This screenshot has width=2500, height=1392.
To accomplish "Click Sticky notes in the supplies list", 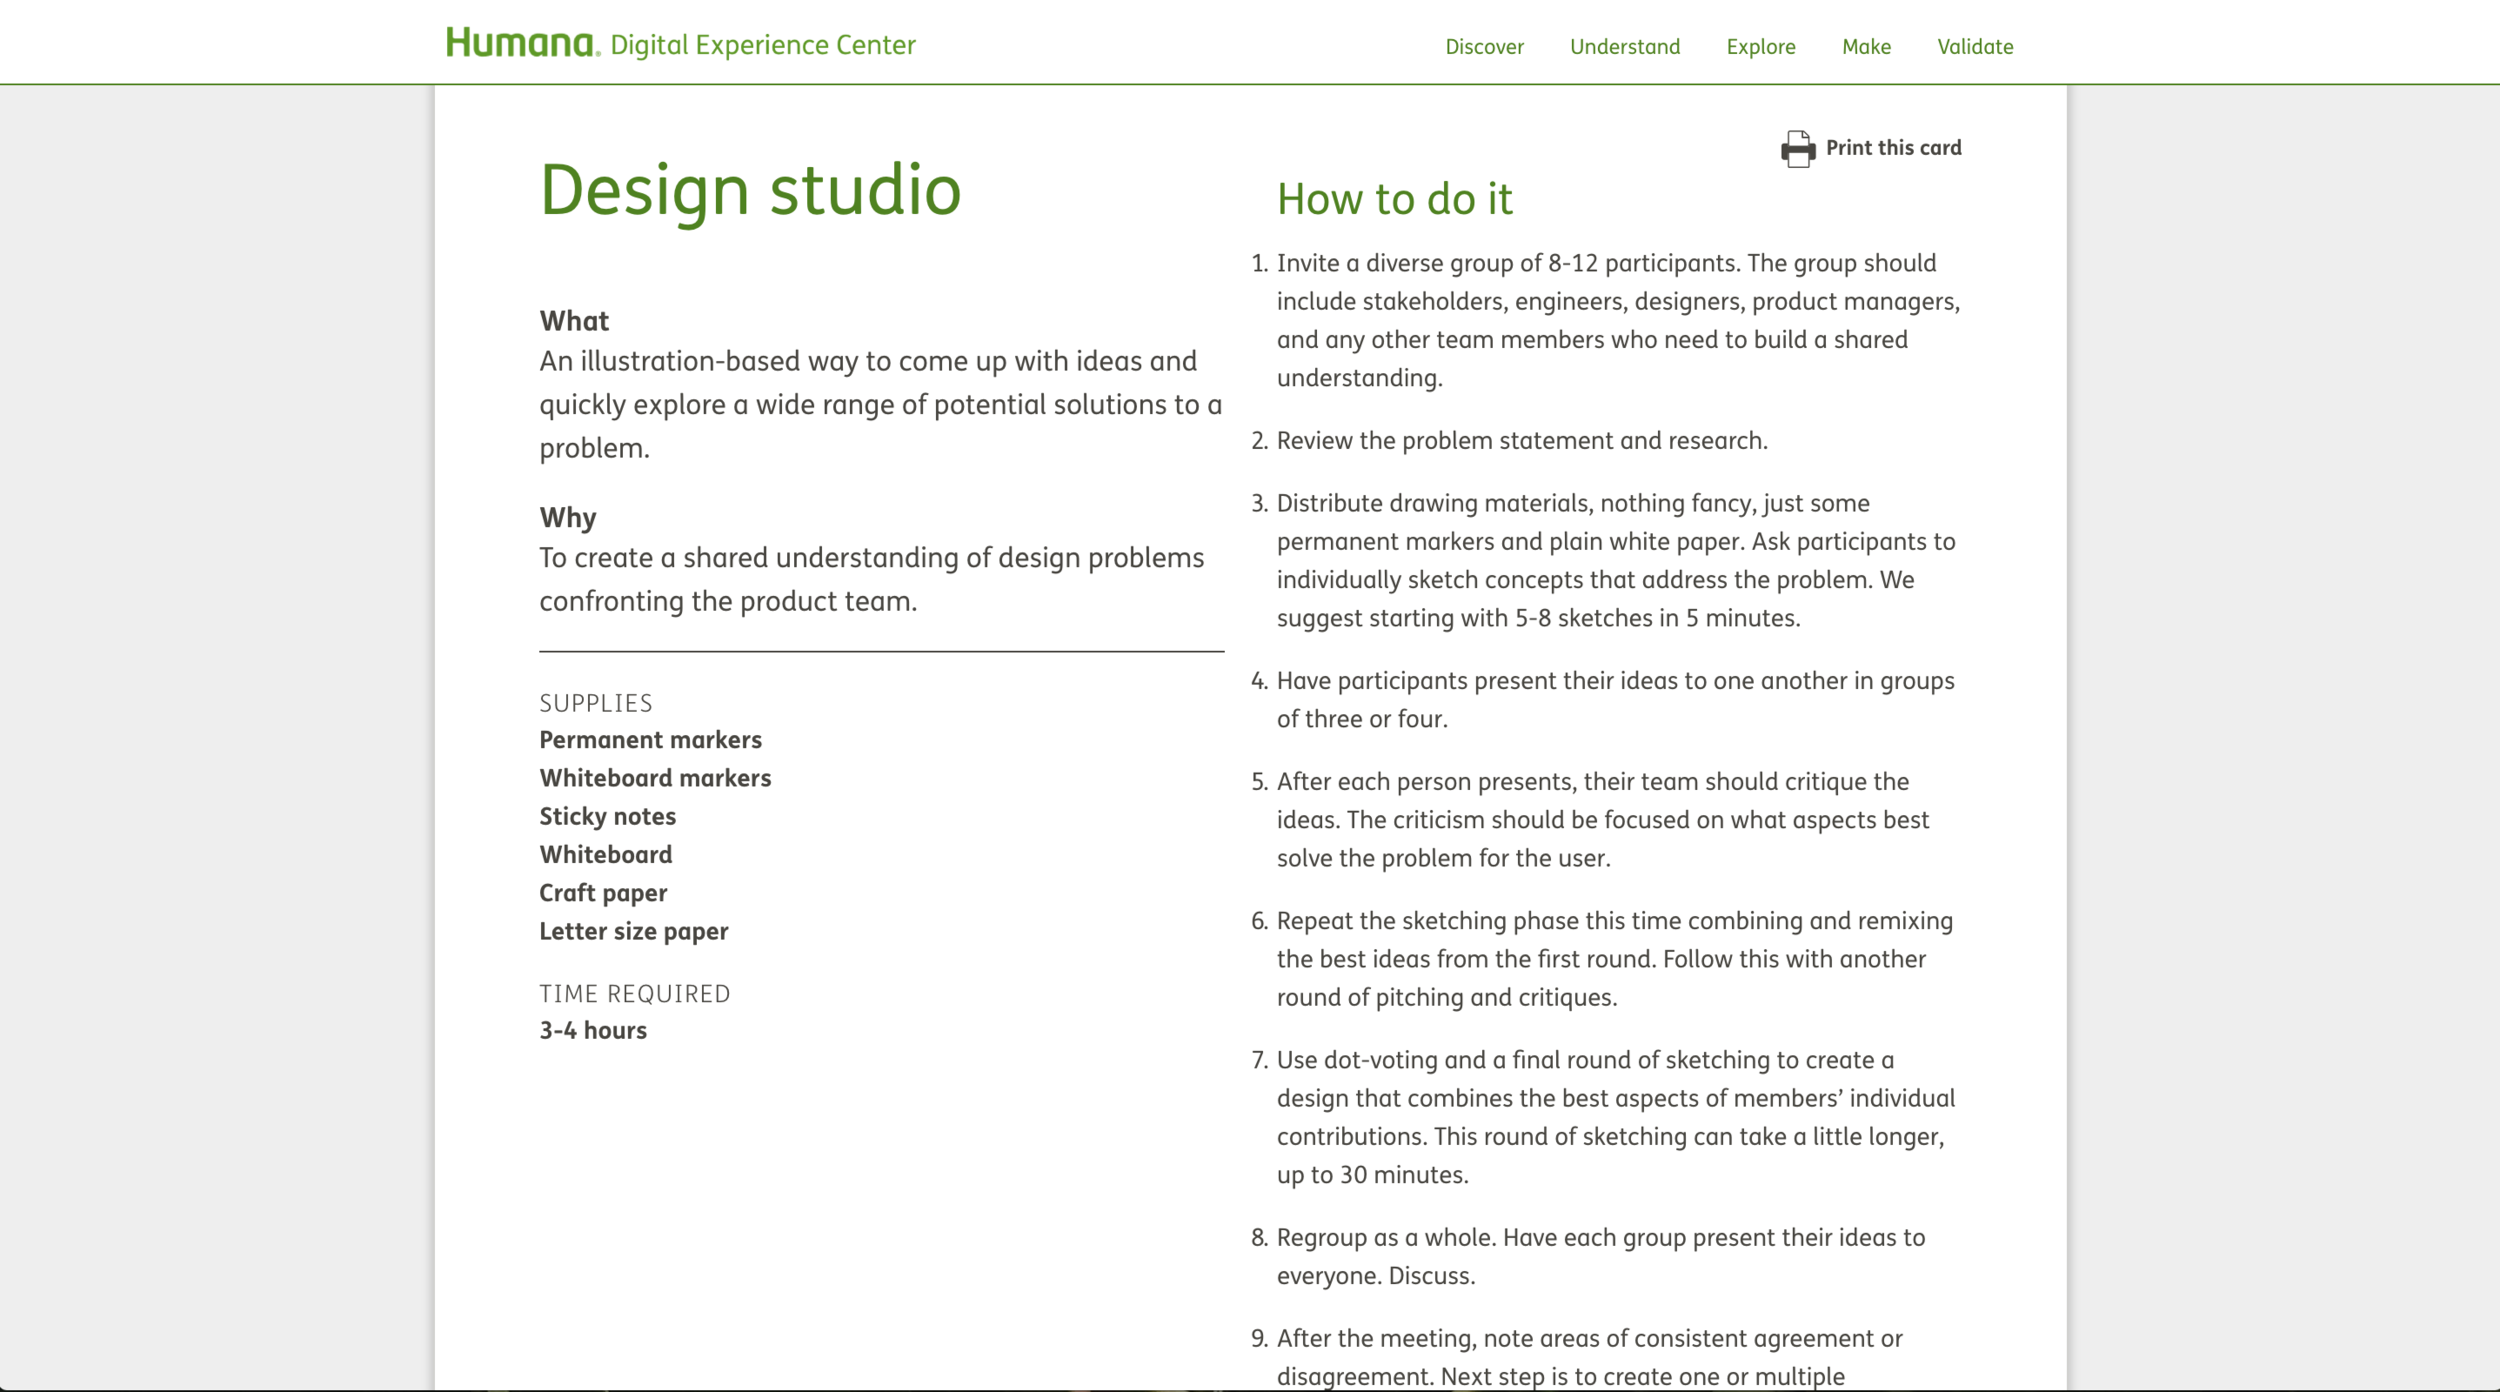I will tap(608, 816).
